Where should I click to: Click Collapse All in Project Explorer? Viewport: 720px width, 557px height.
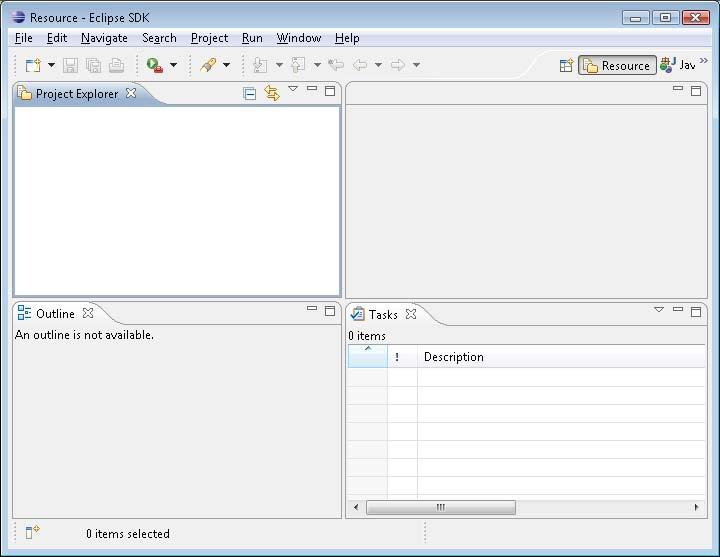pos(250,94)
